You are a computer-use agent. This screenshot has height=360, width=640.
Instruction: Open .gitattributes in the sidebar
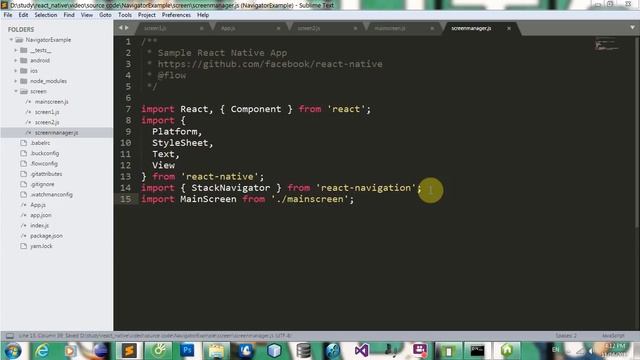click(x=46, y=174)
